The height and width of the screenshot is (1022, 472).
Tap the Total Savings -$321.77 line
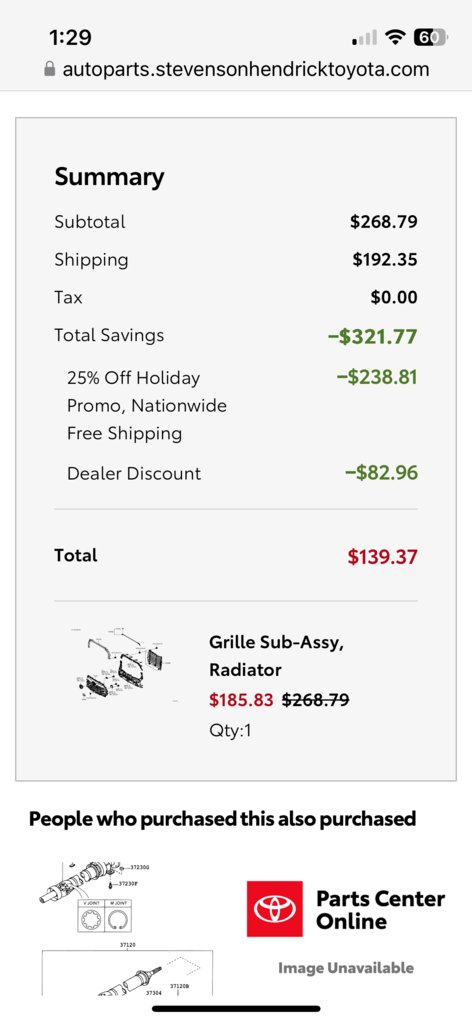click(236, 336)
